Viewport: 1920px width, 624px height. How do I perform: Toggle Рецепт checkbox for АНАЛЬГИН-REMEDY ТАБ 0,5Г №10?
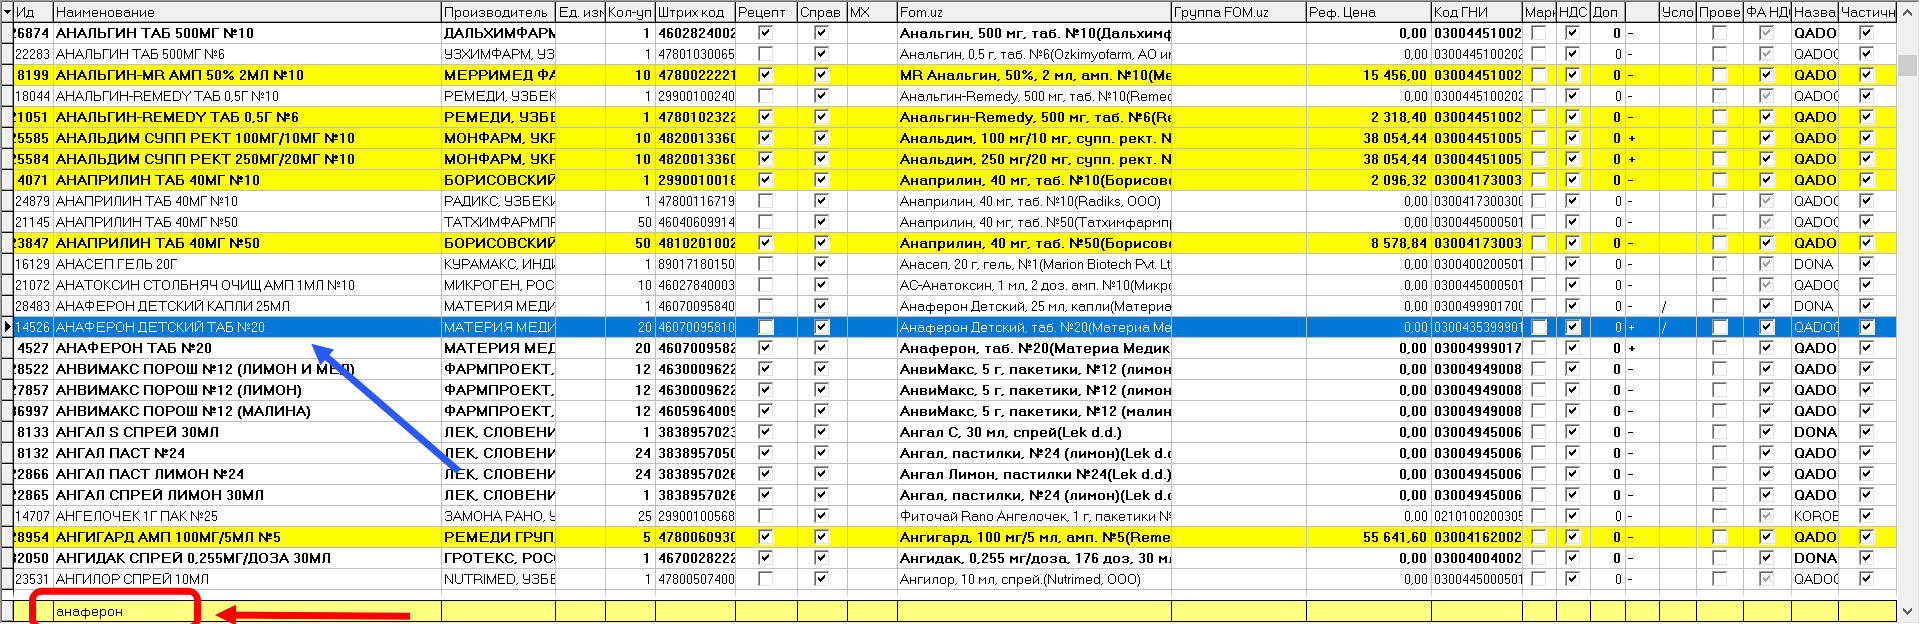766,96
